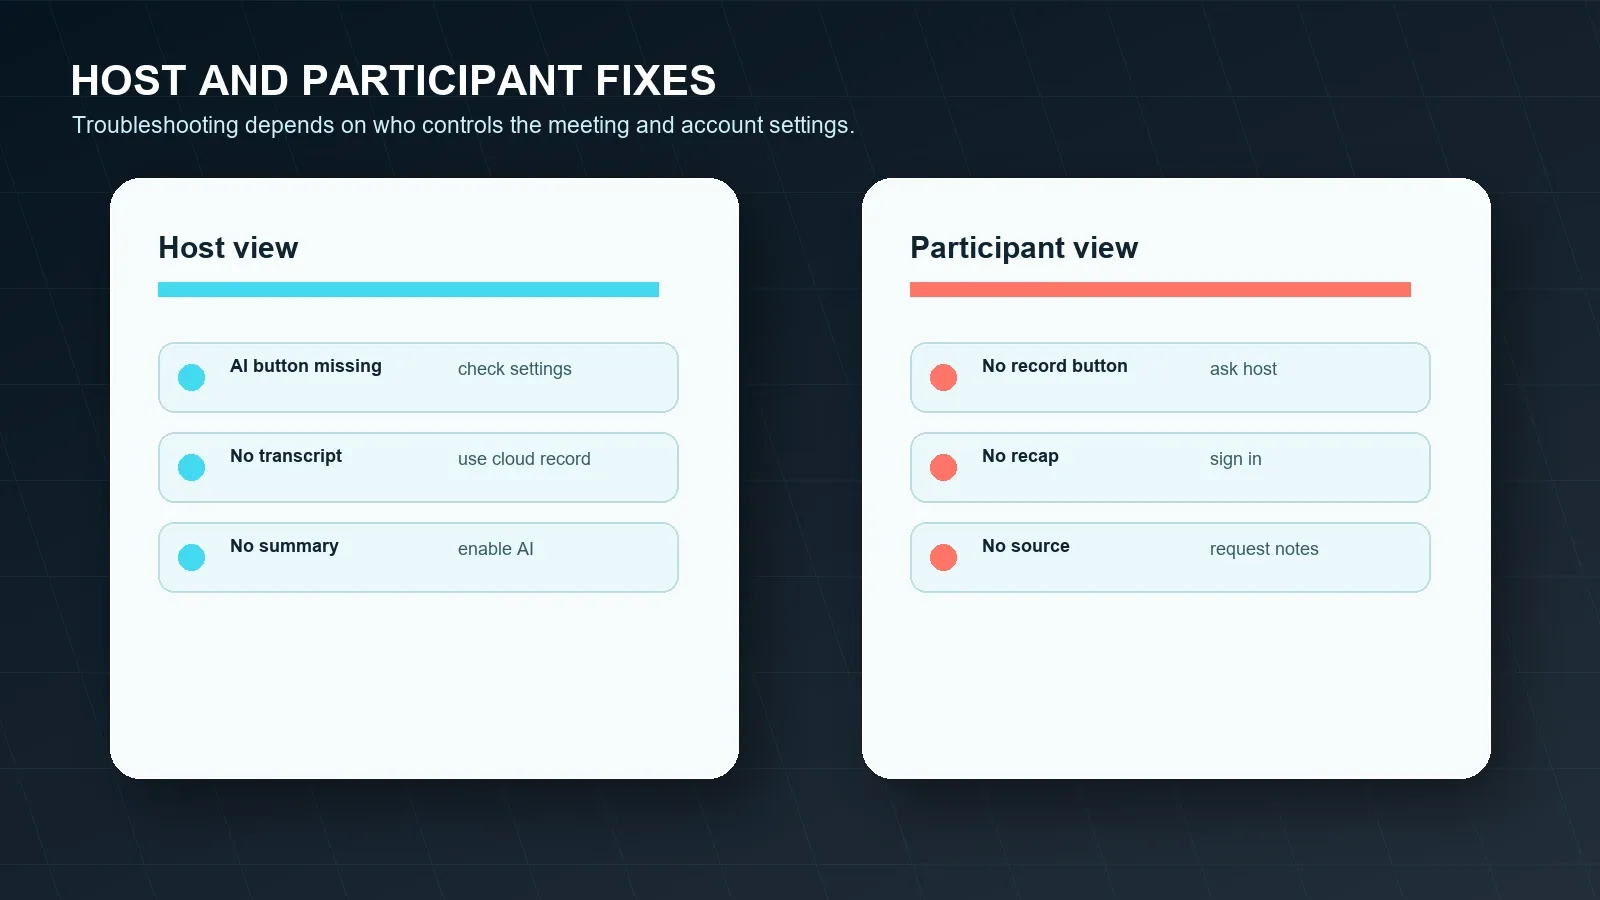Click the sign in fix text
Screen dimensions: 1600x900
point(1236,459)
